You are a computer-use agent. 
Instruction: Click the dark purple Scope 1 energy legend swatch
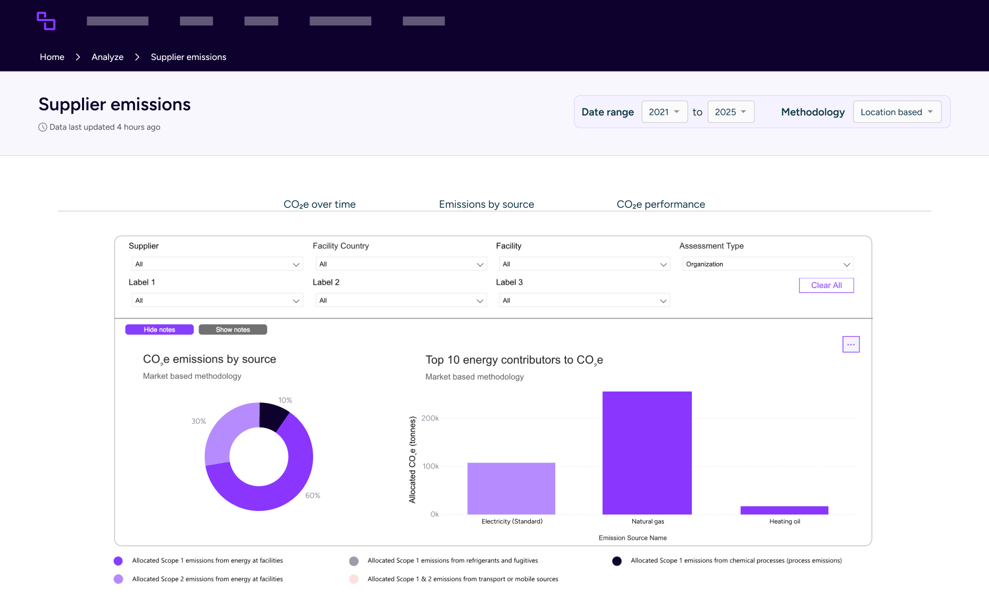[118, 561]
